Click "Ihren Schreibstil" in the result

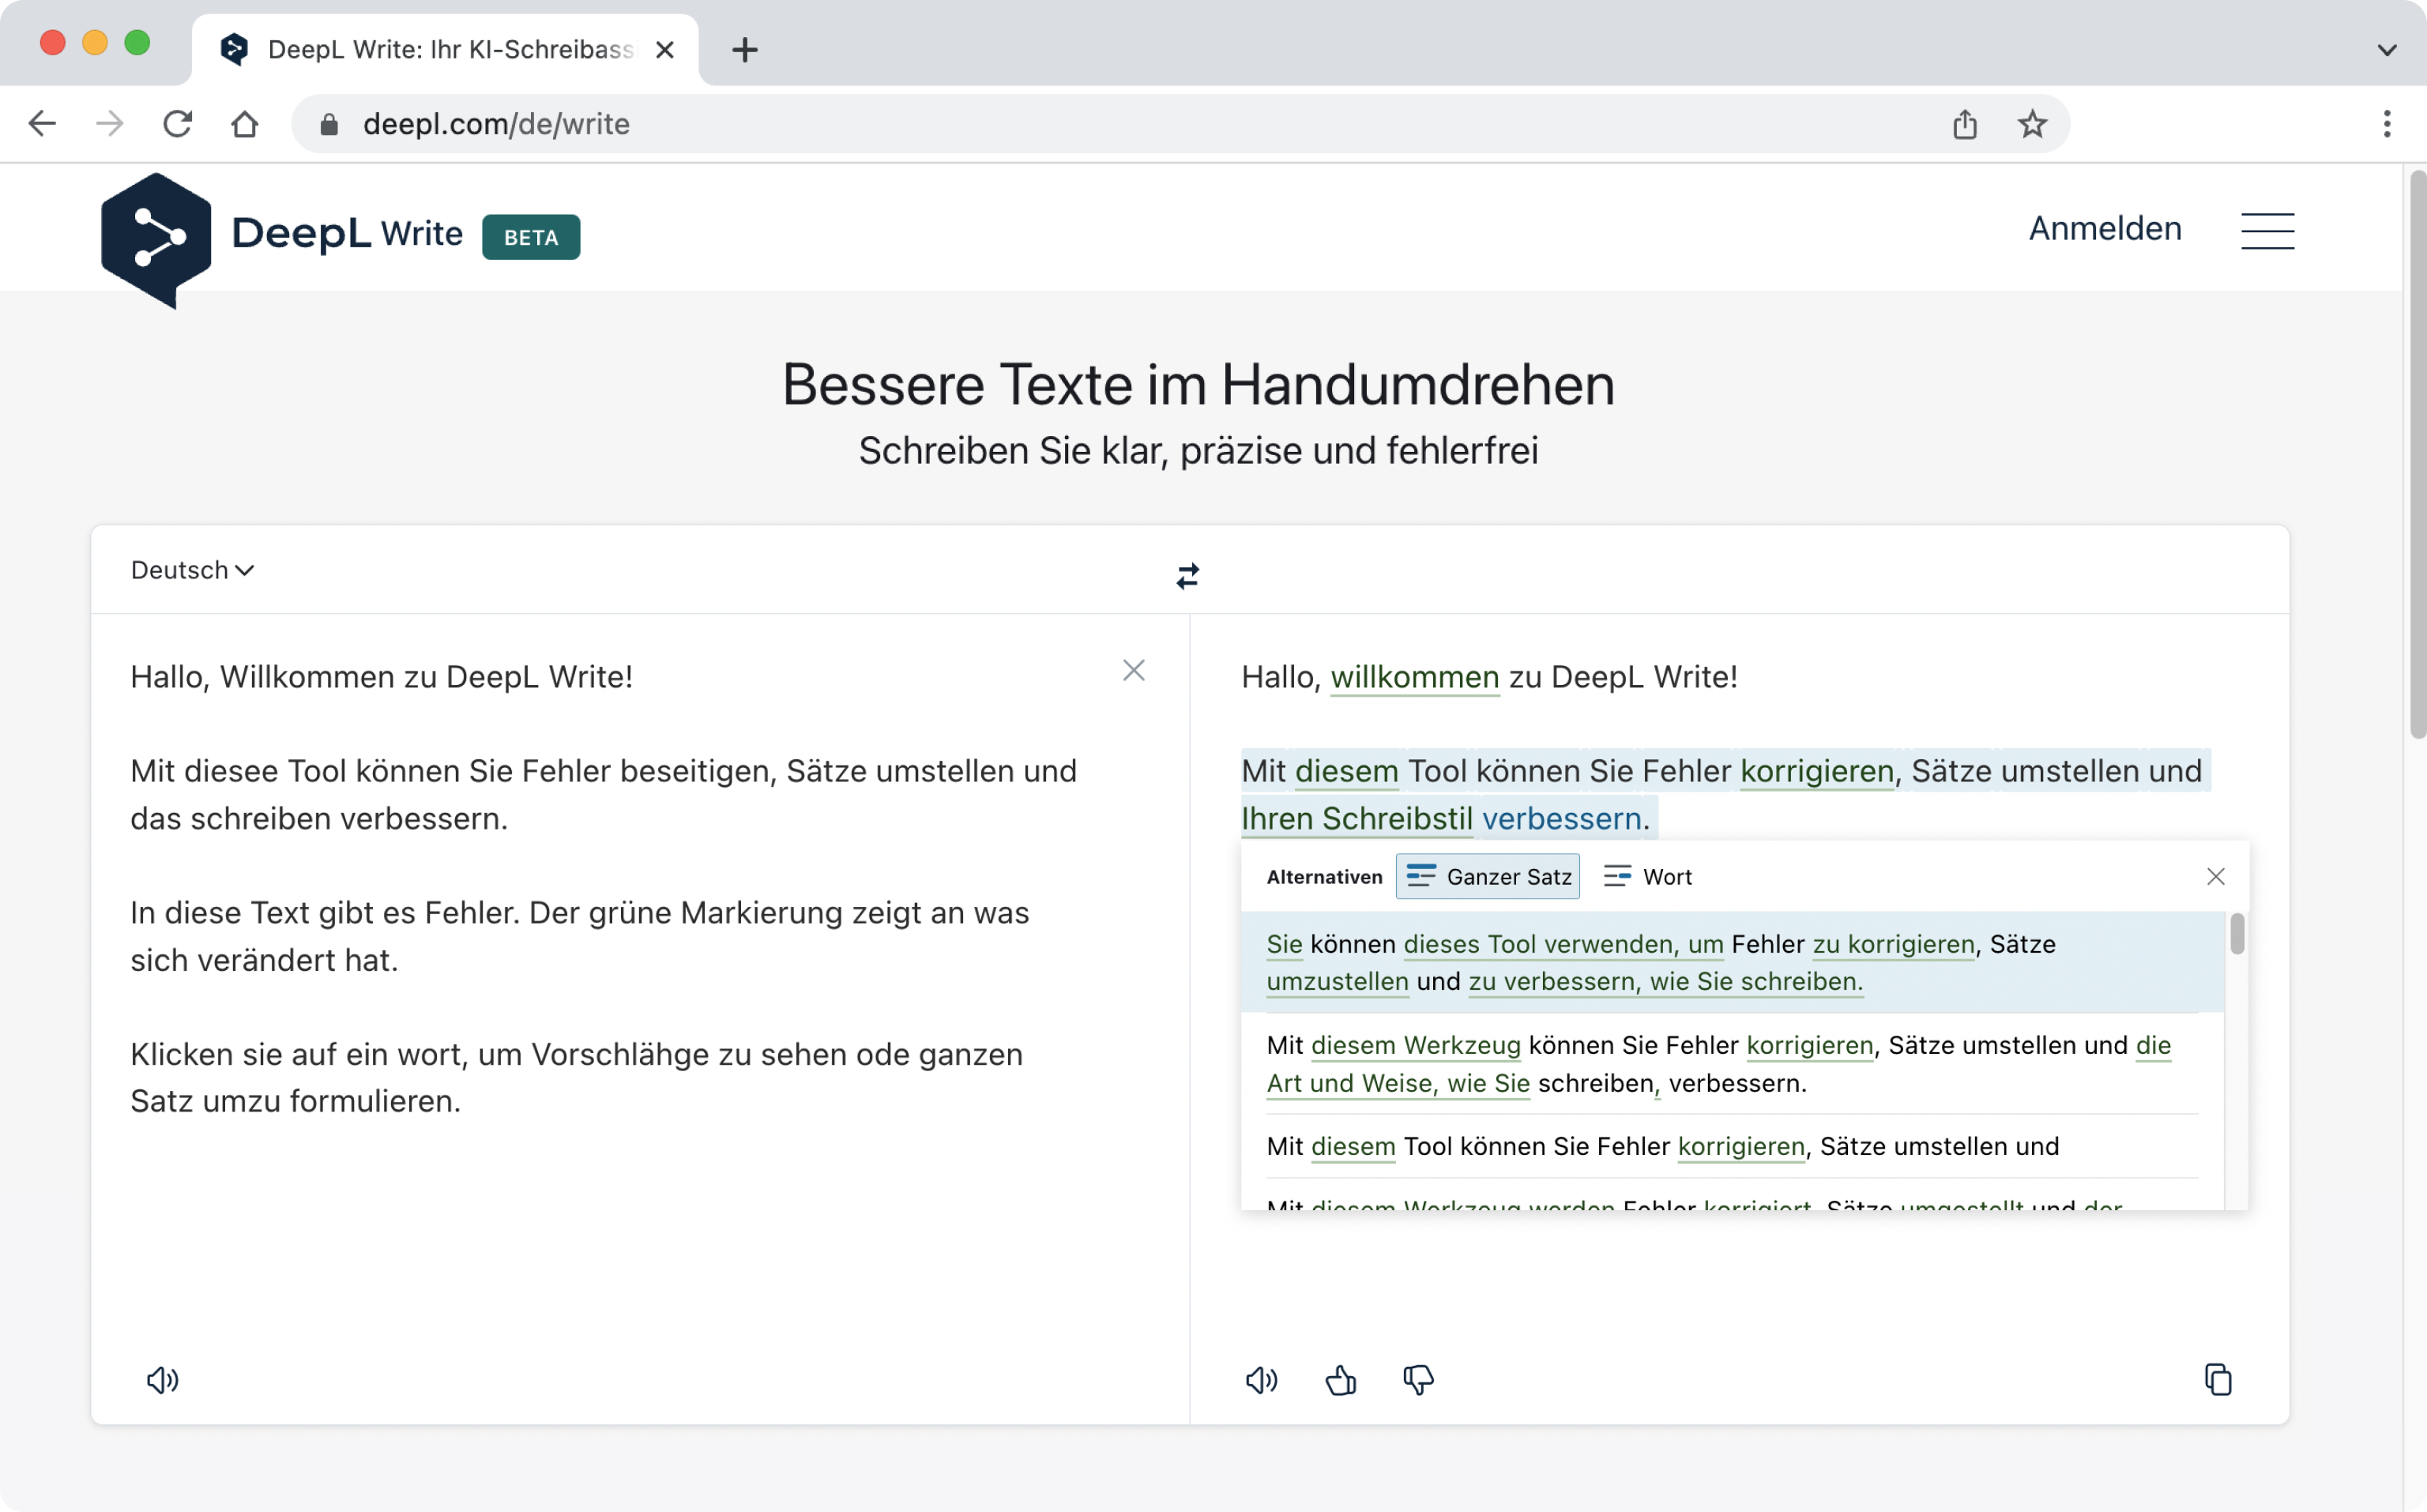[x=1357, y=819]
